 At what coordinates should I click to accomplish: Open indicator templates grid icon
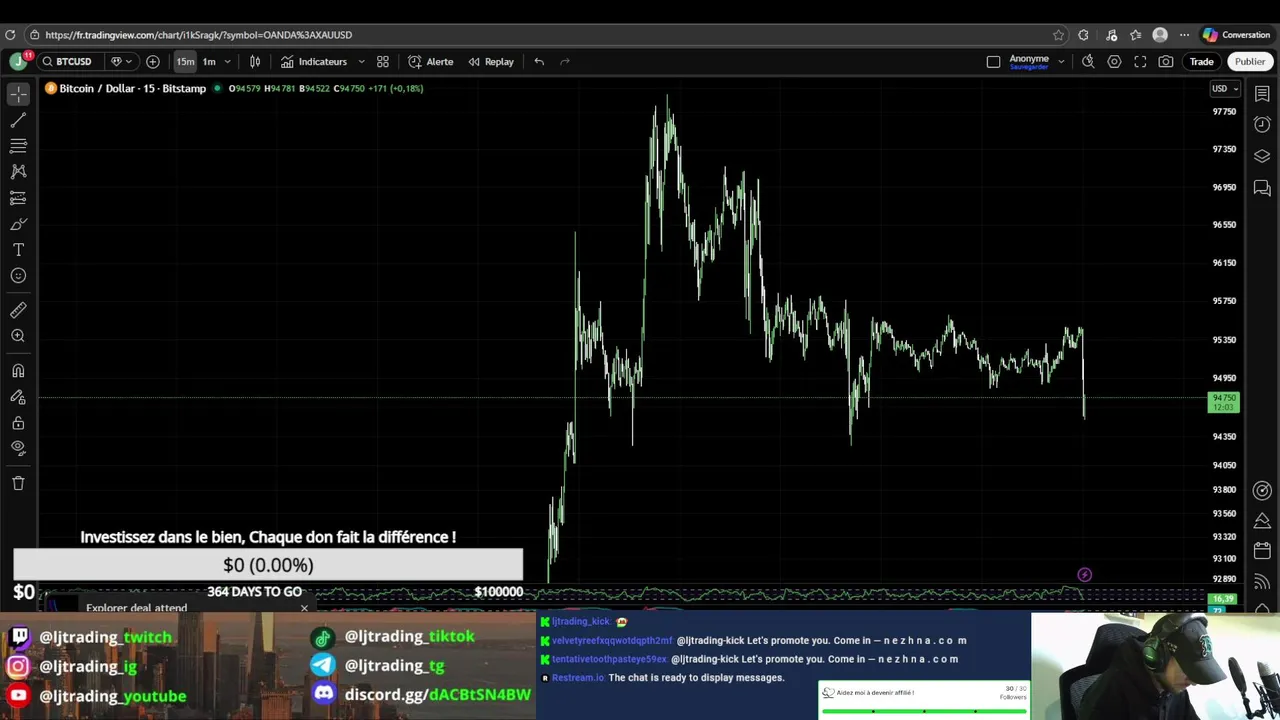[383, 62]
